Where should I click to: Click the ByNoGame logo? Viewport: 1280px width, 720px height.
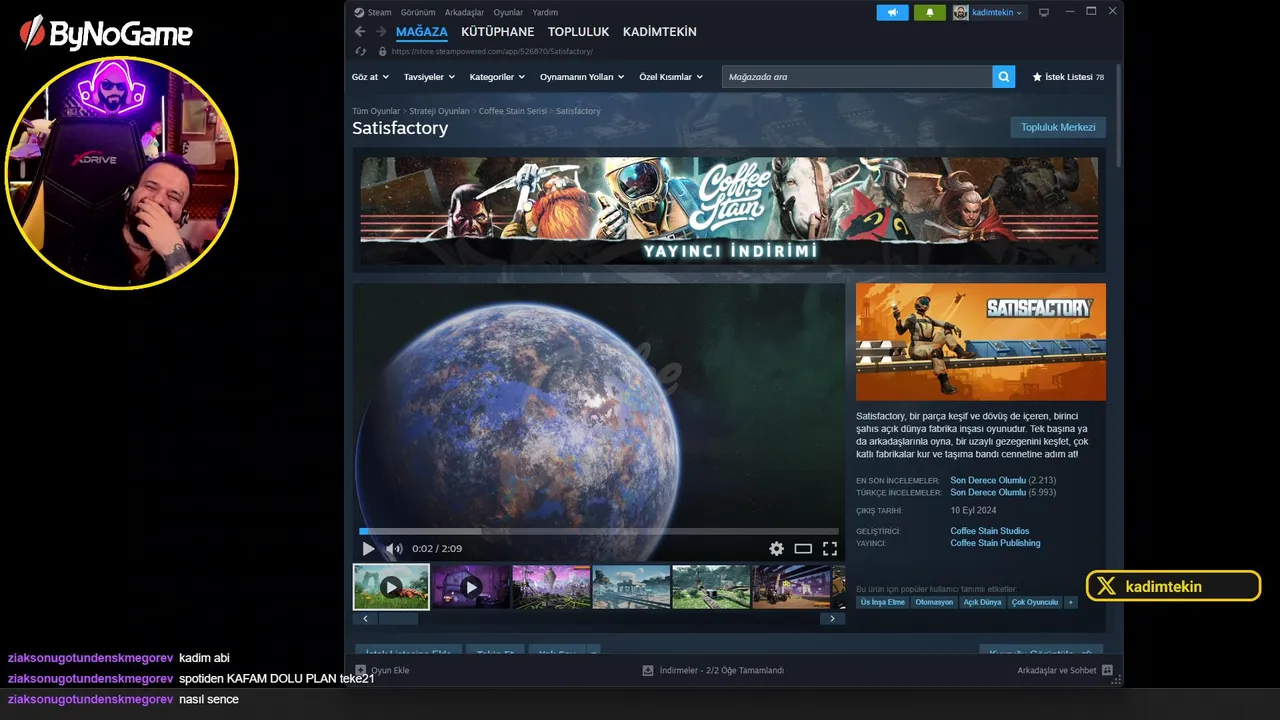tap(106, 33)
